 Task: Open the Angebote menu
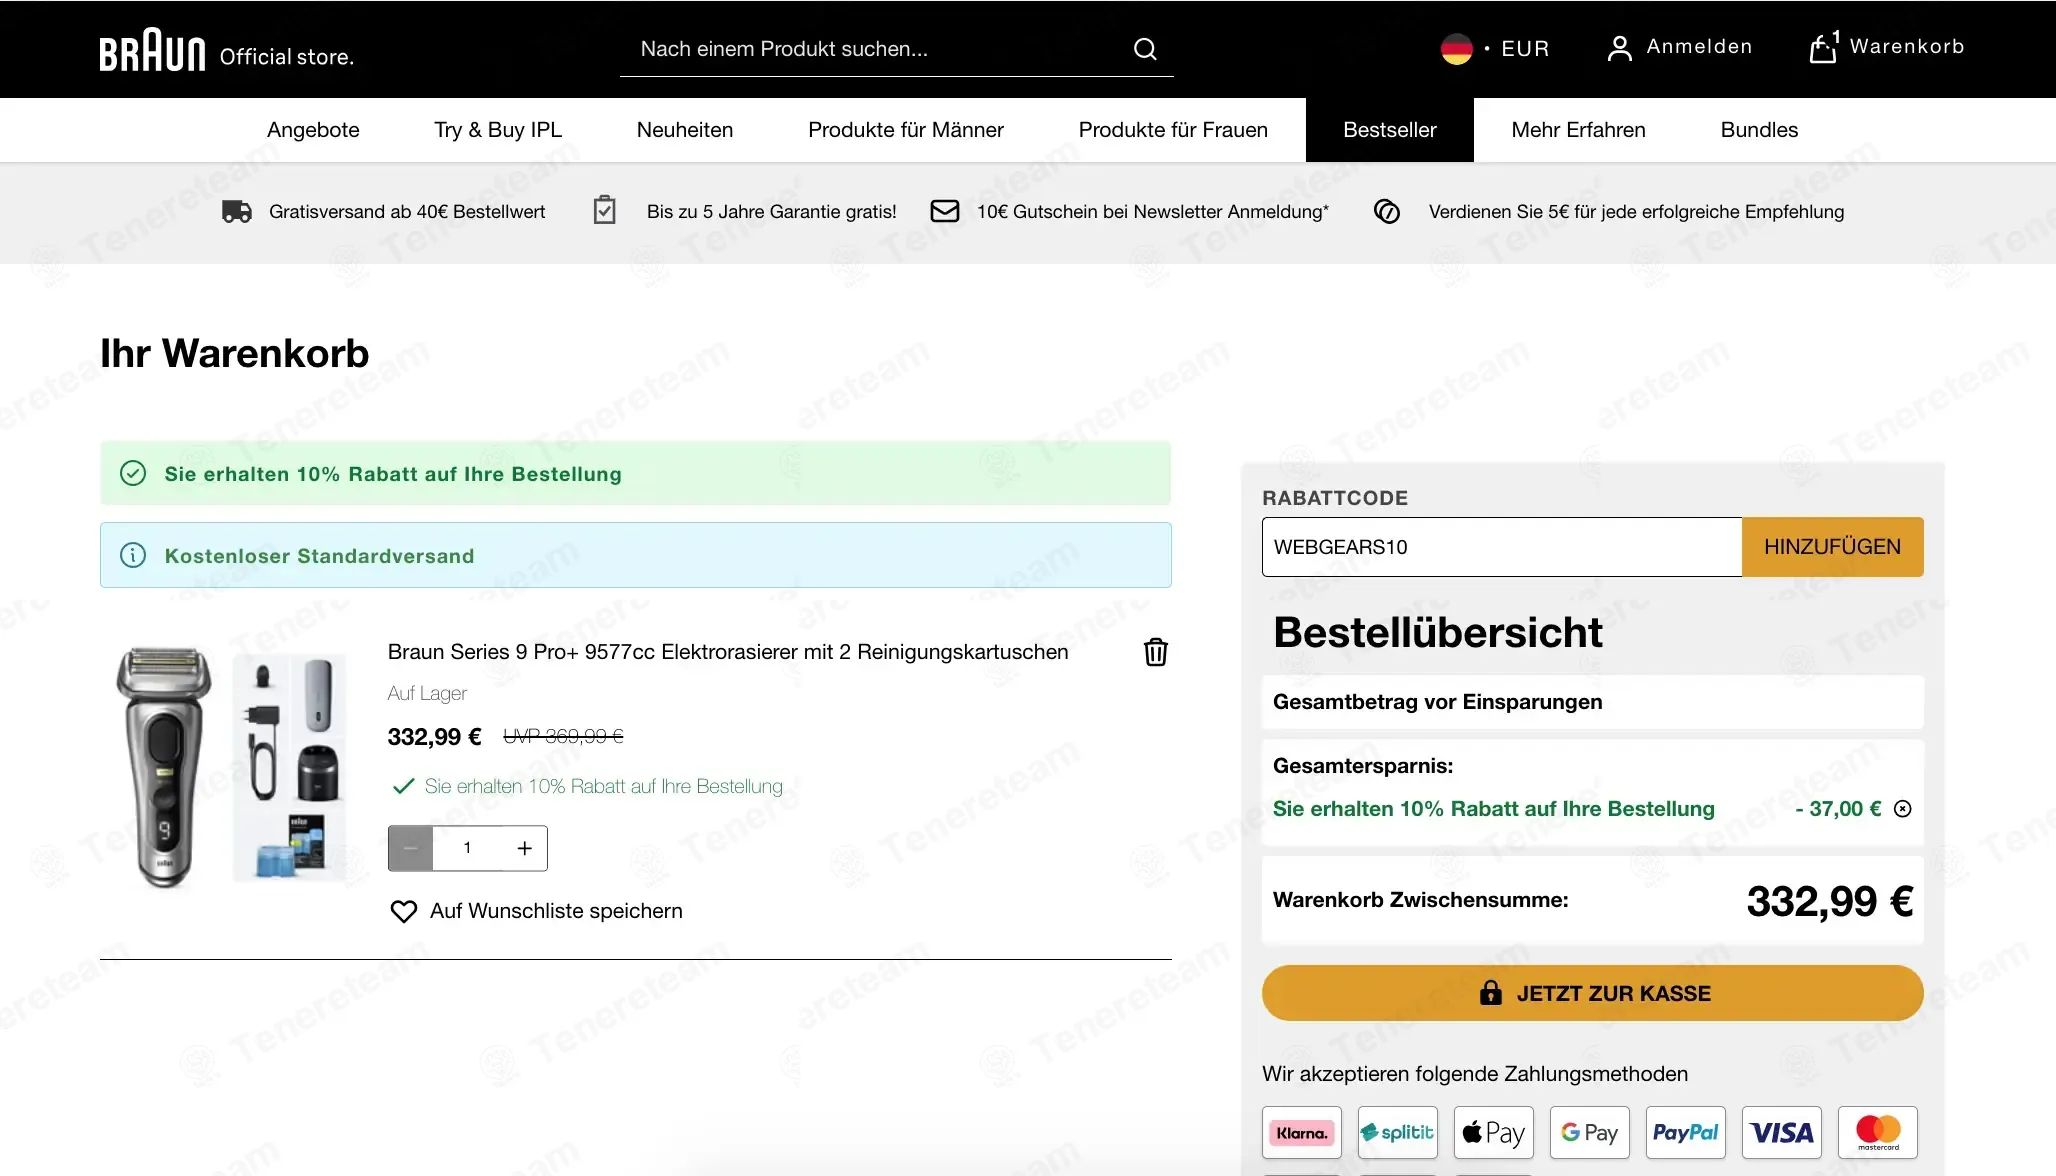point(313,130)
